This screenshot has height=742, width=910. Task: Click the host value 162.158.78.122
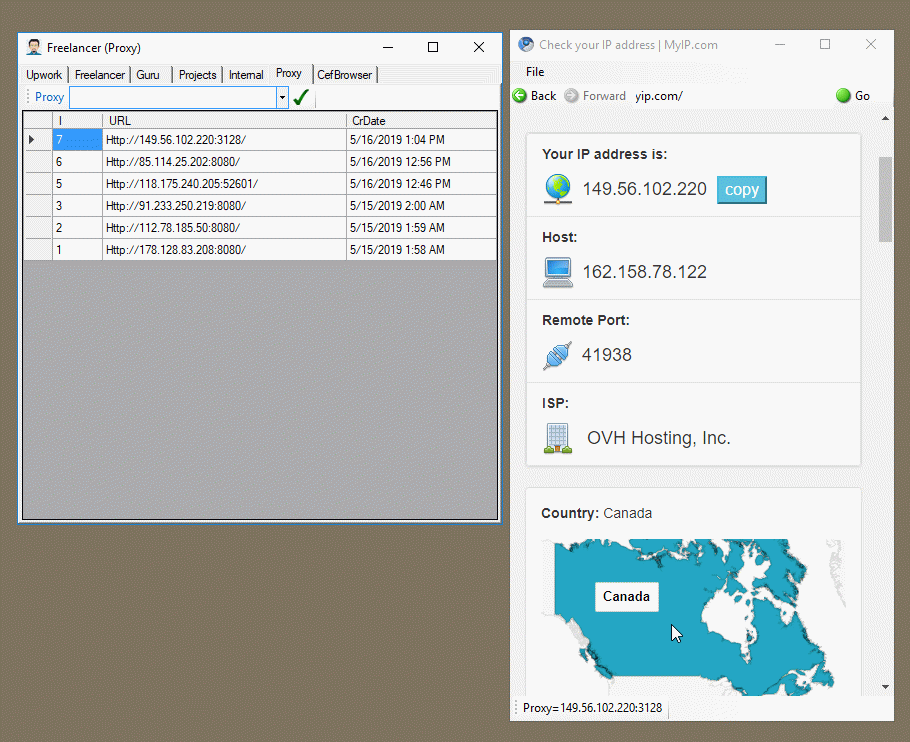tap(644, 272)
